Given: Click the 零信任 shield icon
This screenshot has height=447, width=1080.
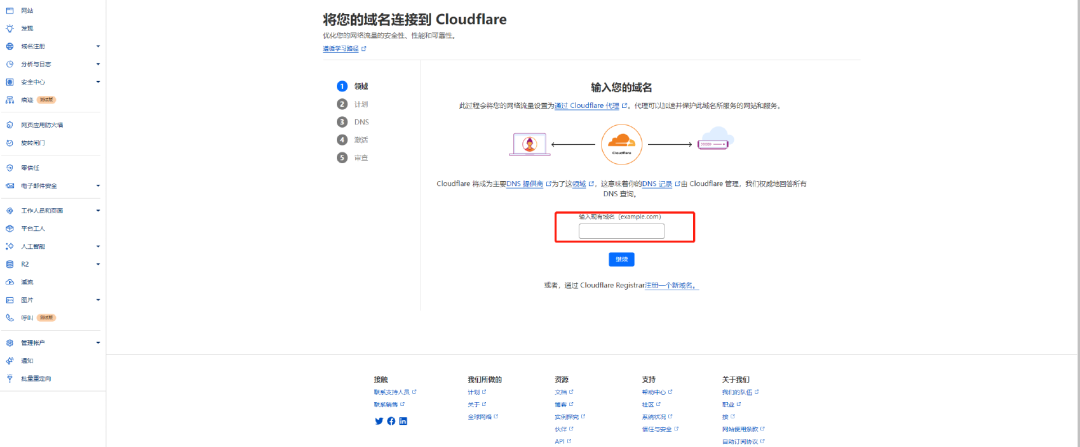Looking at the screenshot, I should tap(10, 167).
